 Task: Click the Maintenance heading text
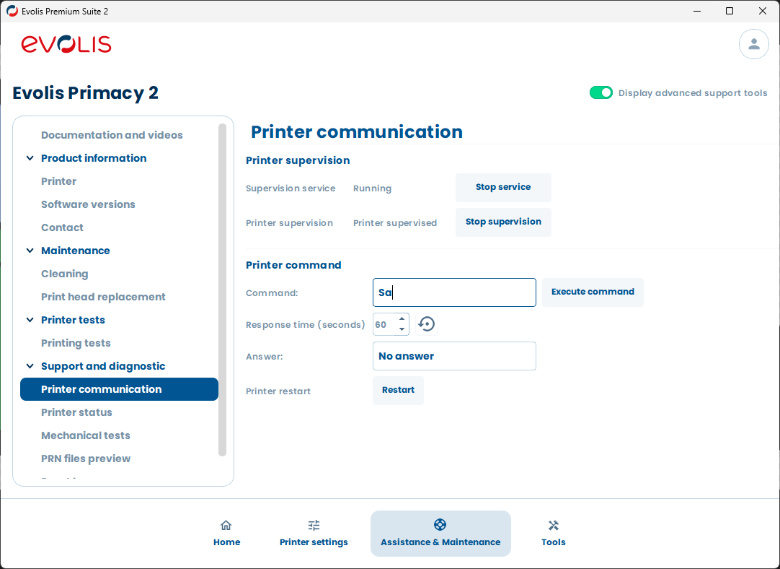pos(75,251)
